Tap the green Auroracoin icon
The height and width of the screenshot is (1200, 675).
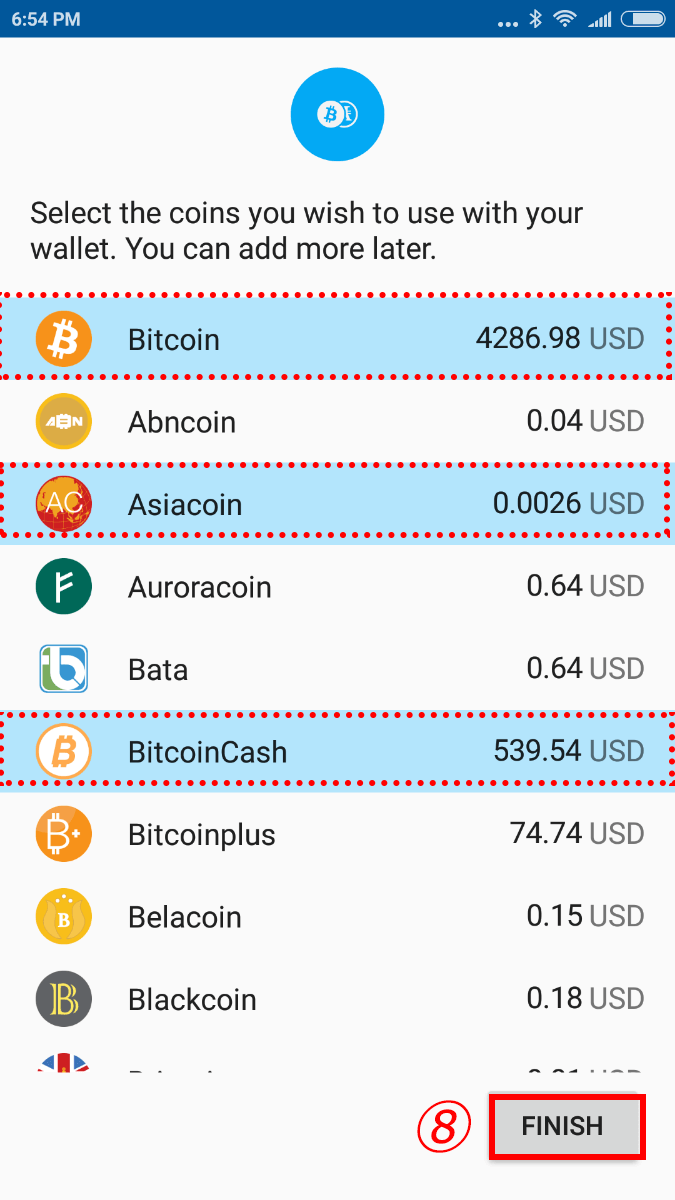pyautogui.click(x=64, y=586)
